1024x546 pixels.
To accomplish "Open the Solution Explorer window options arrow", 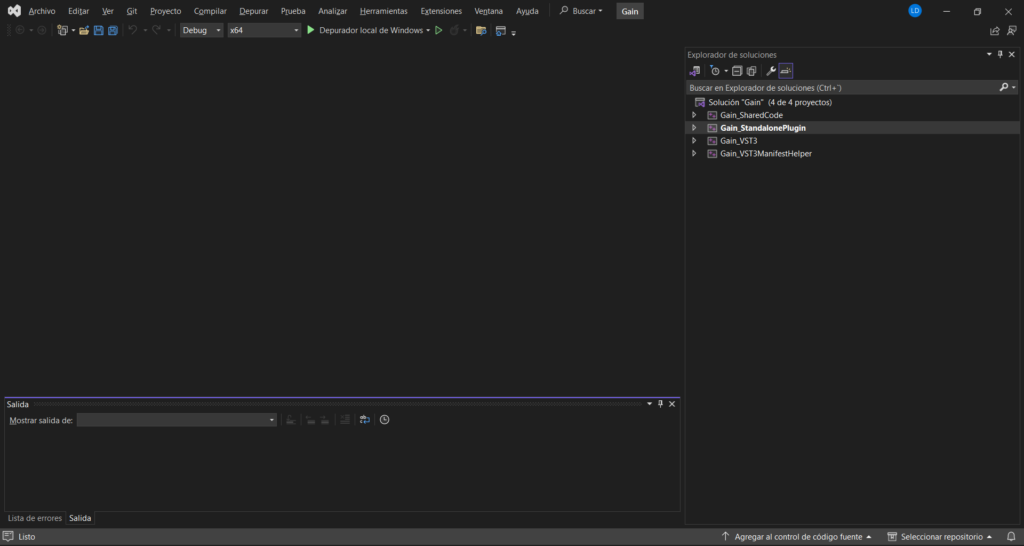I will (x=989, y=55).
